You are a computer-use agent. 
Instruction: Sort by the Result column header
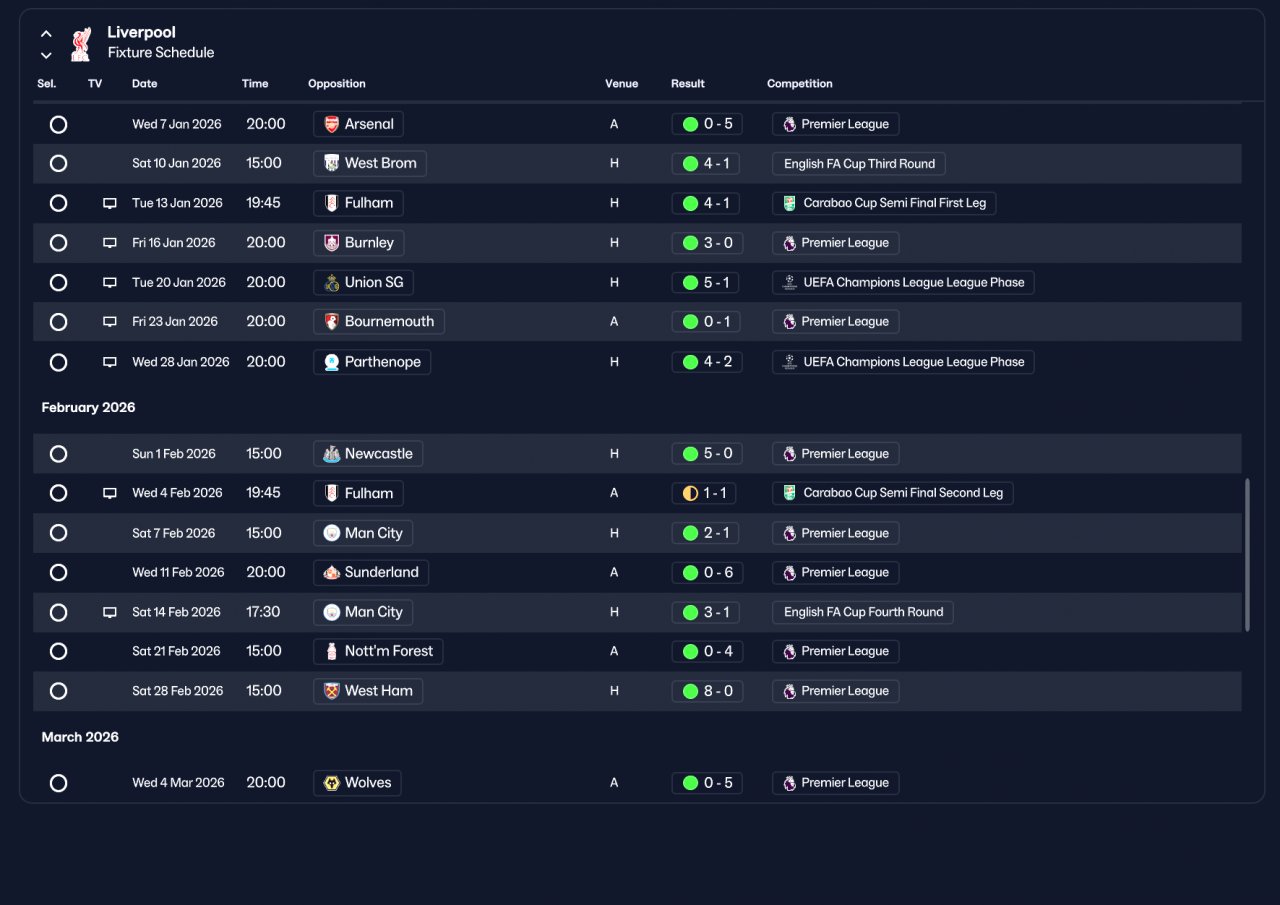coord(688,84)
